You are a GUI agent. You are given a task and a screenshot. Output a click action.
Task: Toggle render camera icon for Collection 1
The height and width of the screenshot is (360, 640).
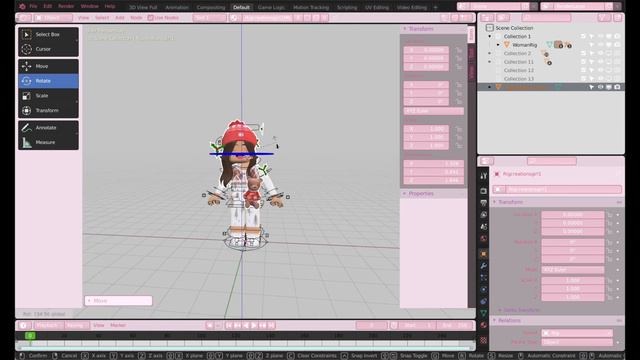coord(617,36)
